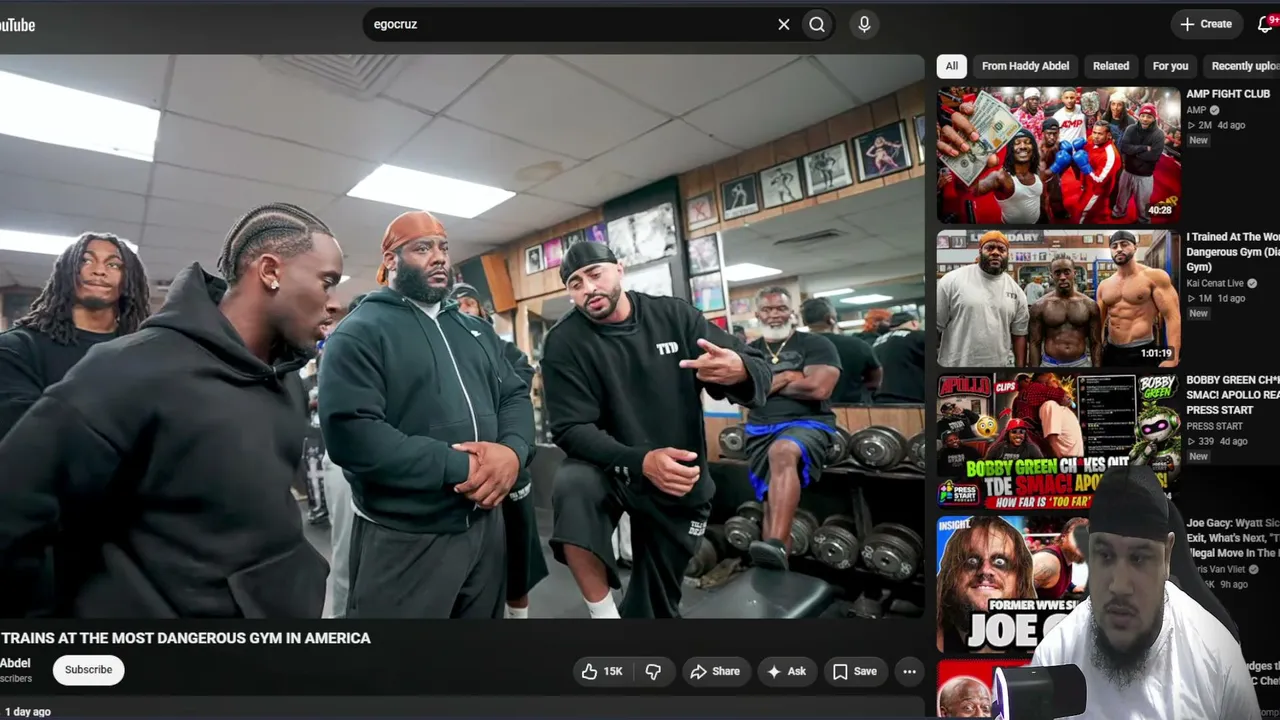Image resolution: width=1280 pixels, height=720 pixels.
Task: Click the magnifier search button
Action: 817,25
